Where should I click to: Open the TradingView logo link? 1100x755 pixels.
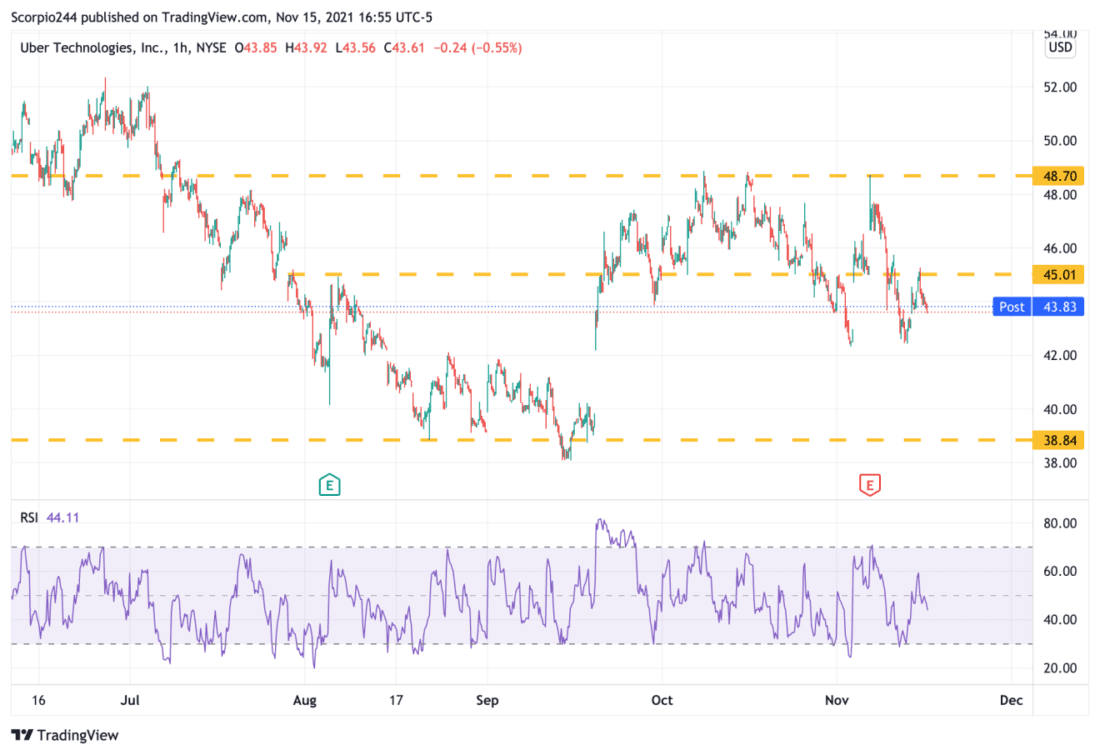[x=65, y=735]
